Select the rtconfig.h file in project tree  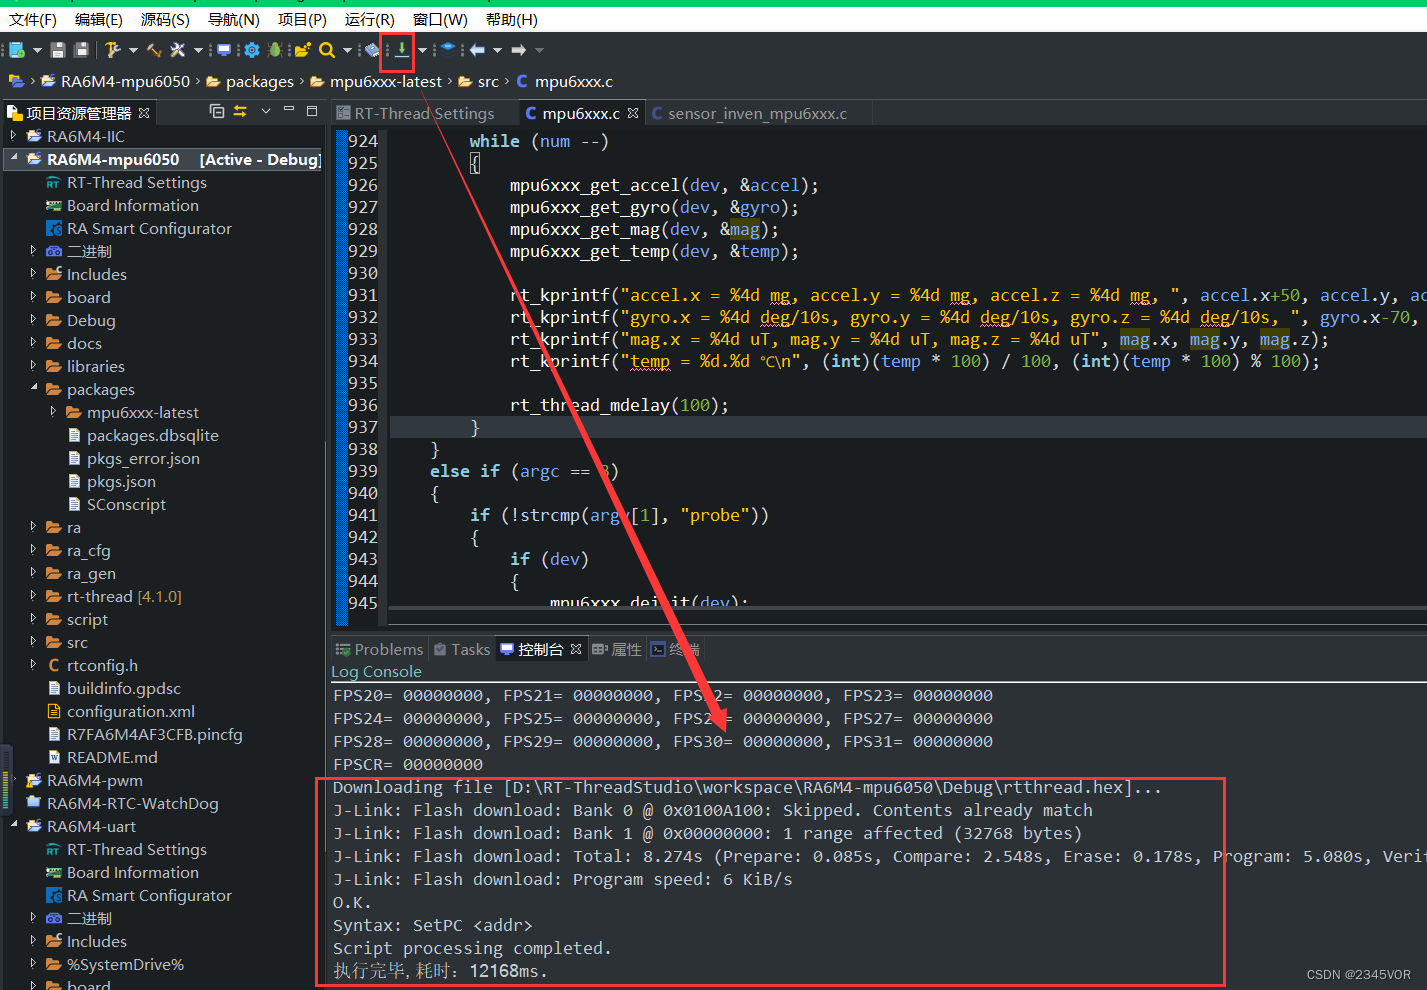click(x=102, y=666)
